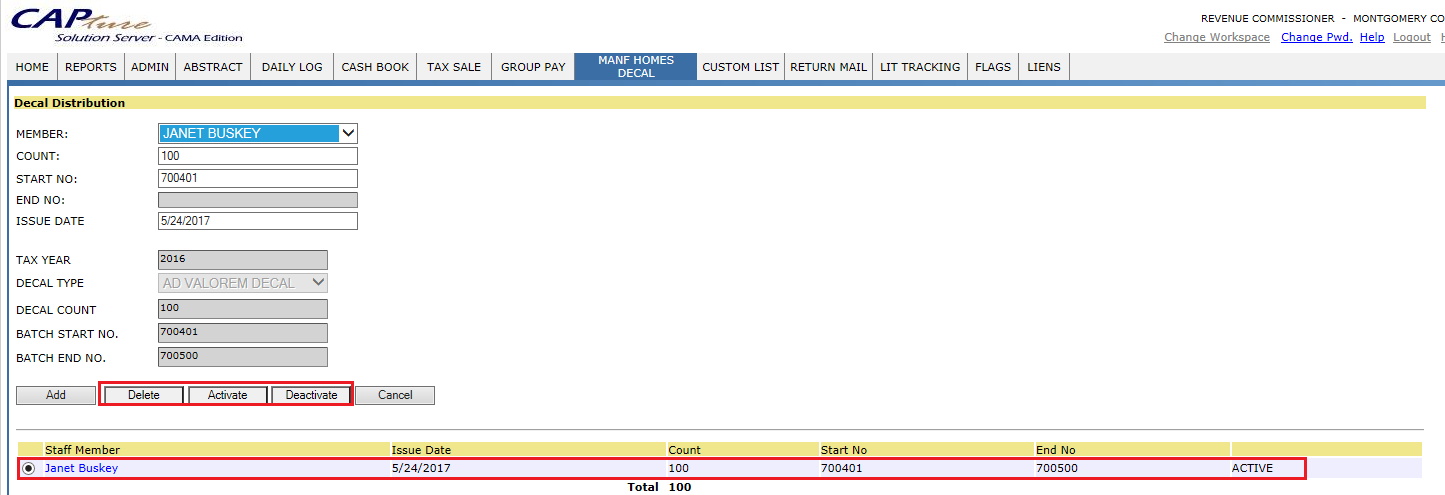Viewport: 1445px width, 495px height.
Task: Click the Activate button
Action: point(227,395)
